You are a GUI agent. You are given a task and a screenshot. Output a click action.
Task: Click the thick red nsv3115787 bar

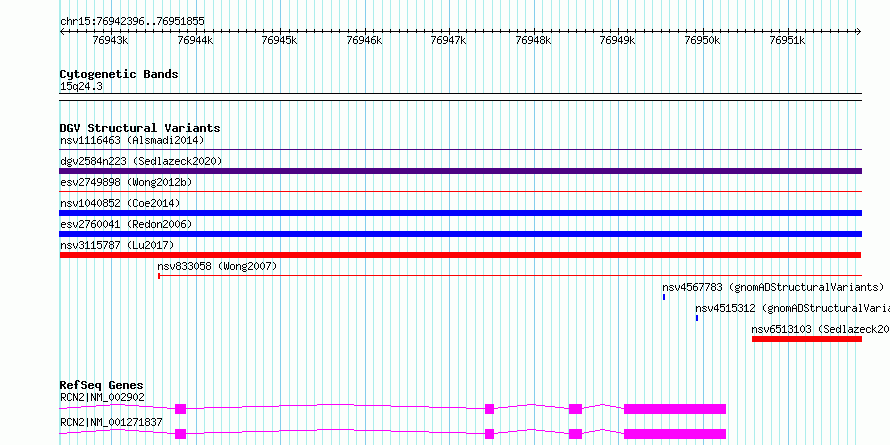point(460,255)
